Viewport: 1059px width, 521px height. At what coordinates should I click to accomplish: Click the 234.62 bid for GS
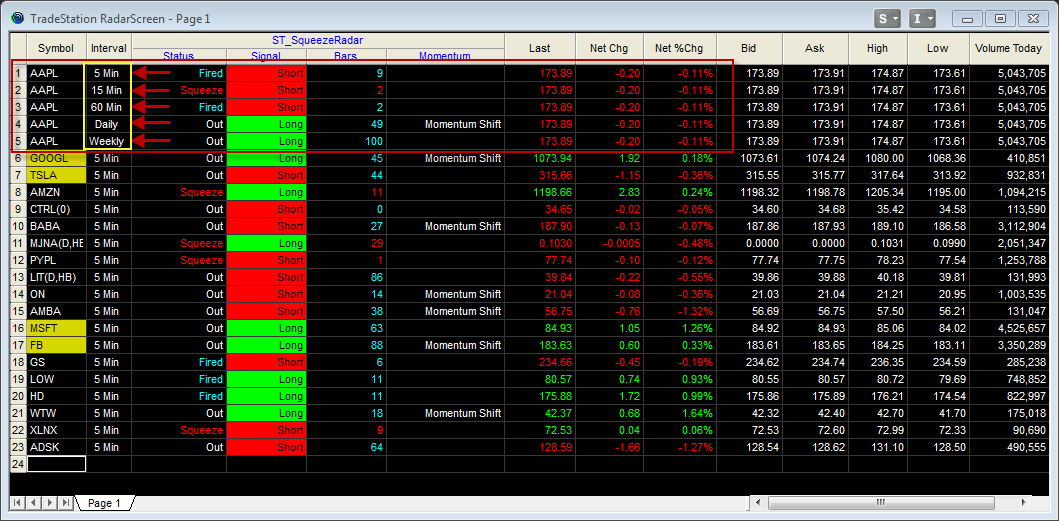748,362
